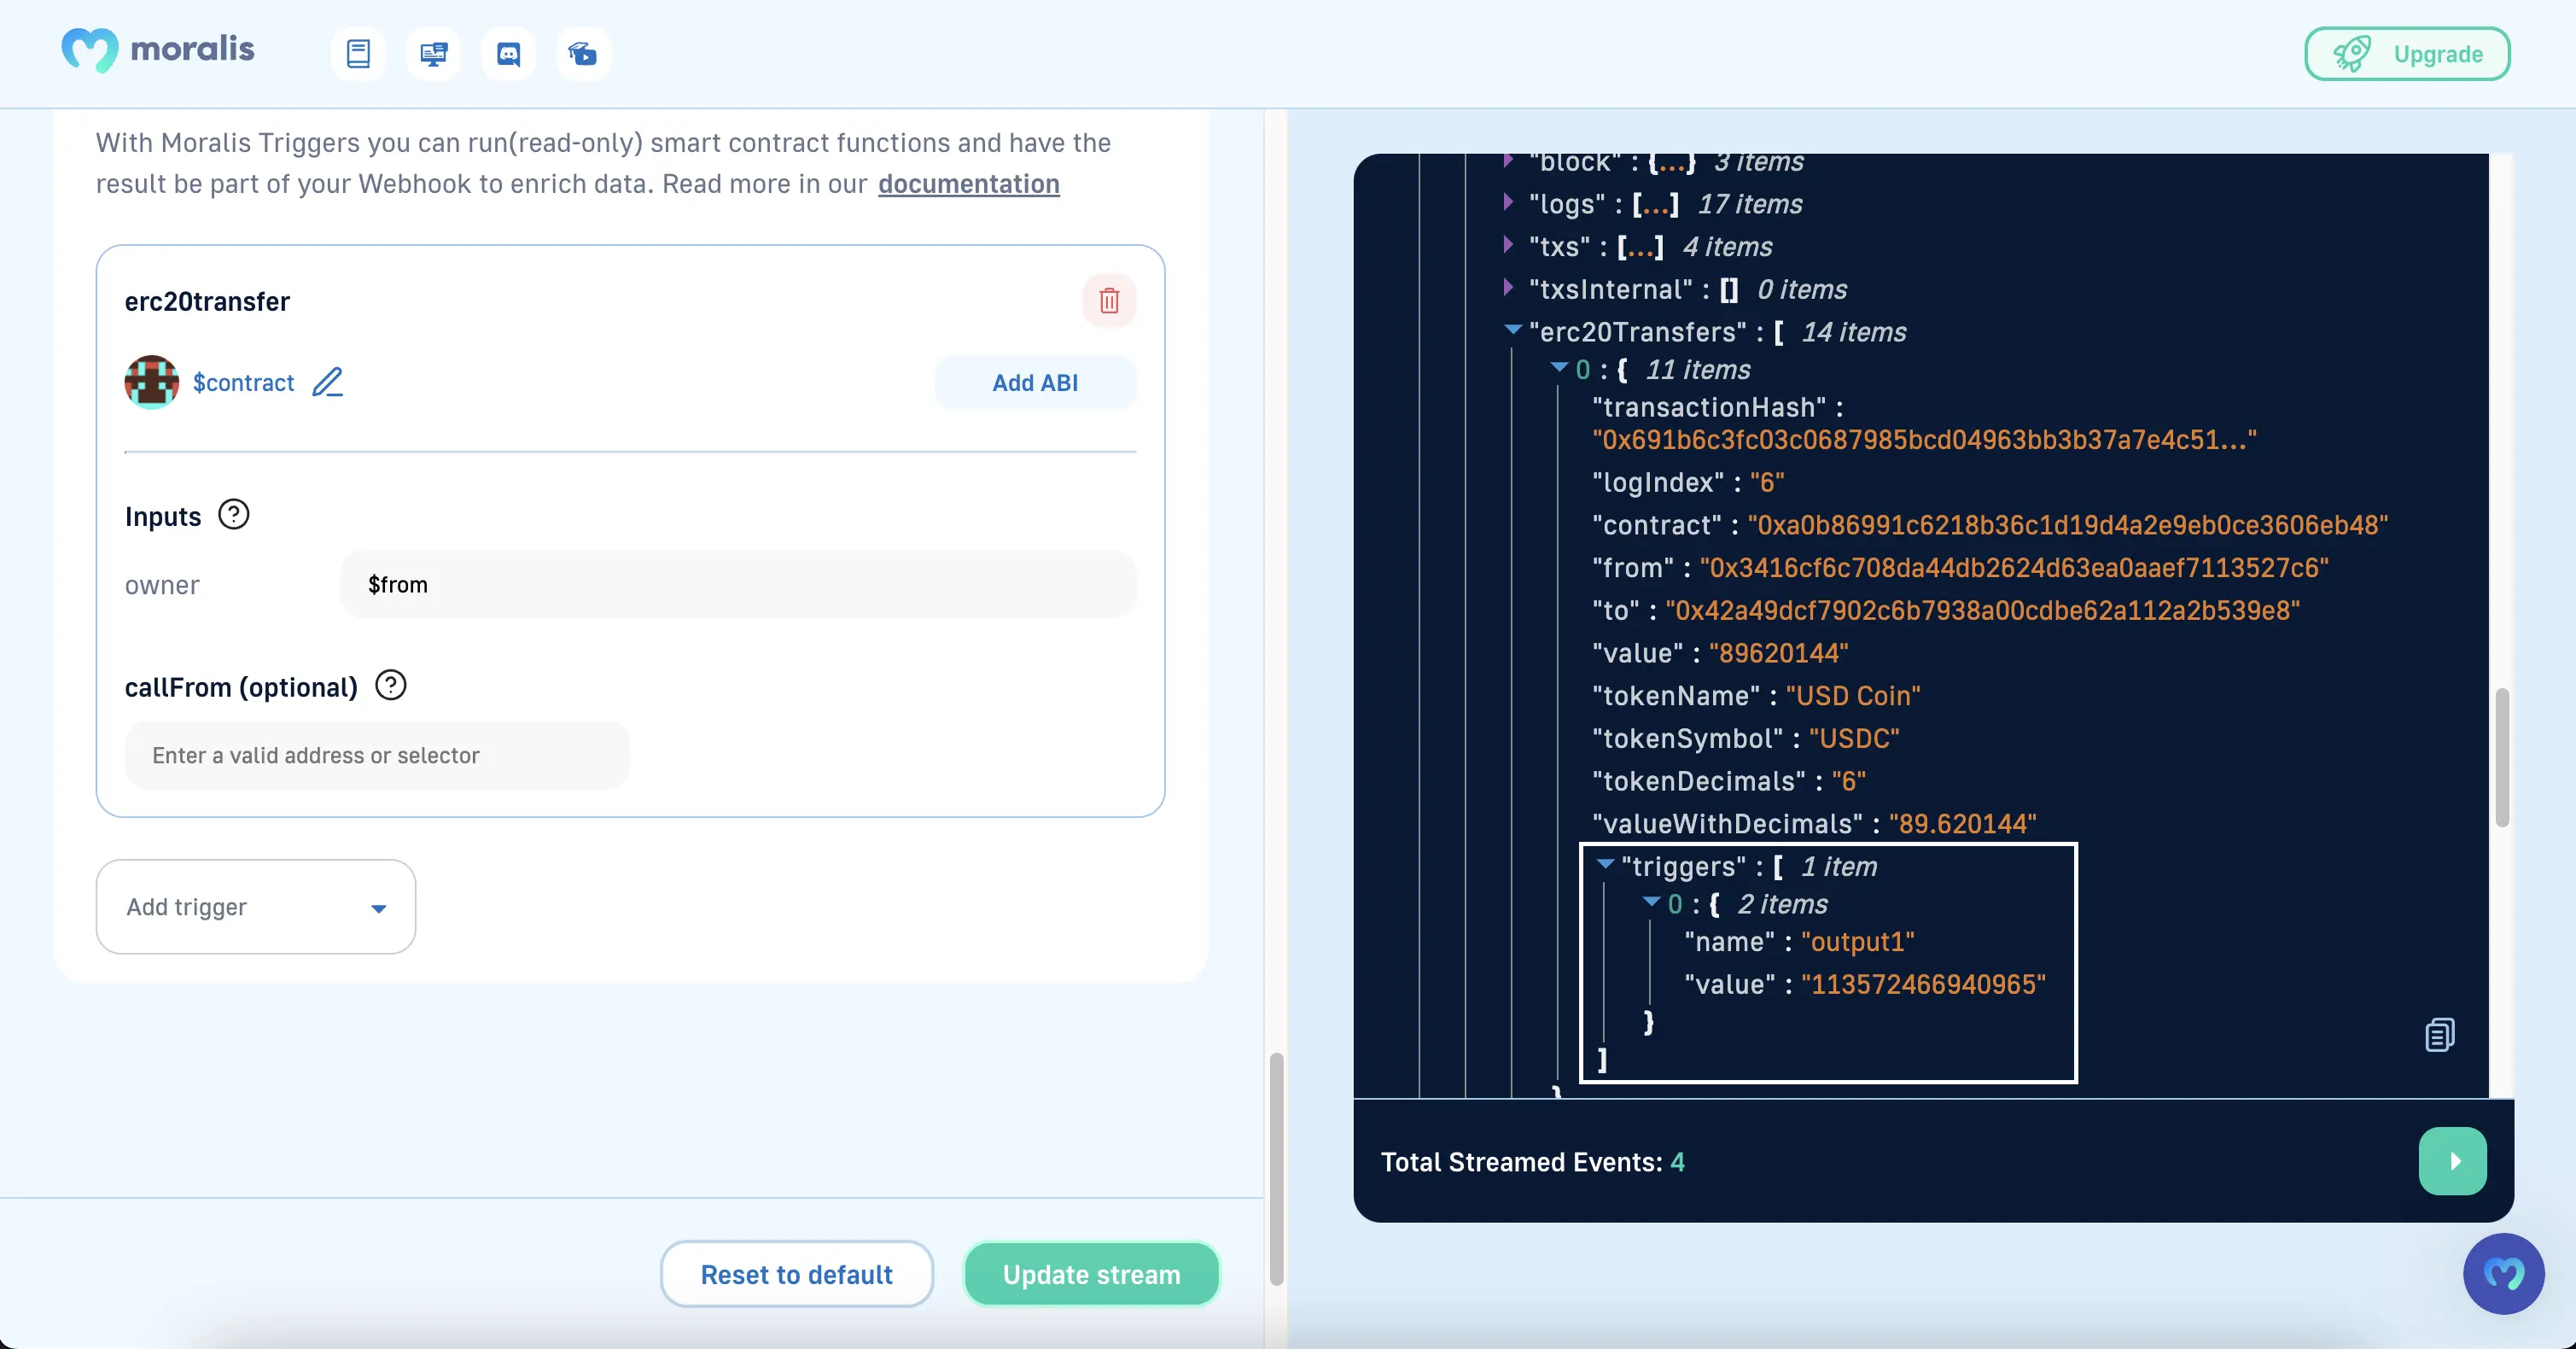
Task: Edit $contract address with pencil icon
Action: pyautogui.click(x=328, y=382)
